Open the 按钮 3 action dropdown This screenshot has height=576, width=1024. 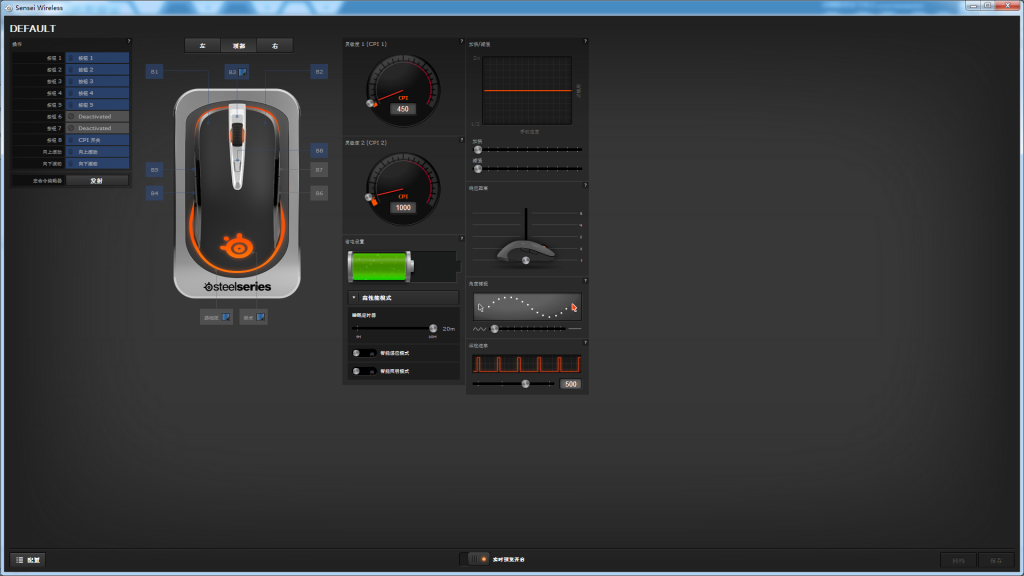[x=97, y=82]
